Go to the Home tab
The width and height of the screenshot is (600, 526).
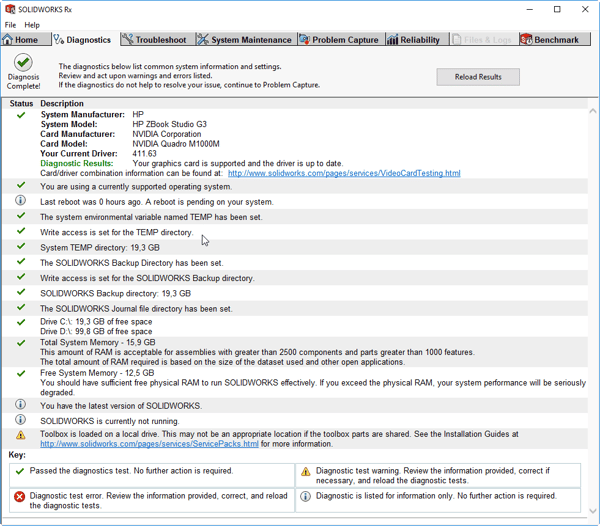coord(26,39)
